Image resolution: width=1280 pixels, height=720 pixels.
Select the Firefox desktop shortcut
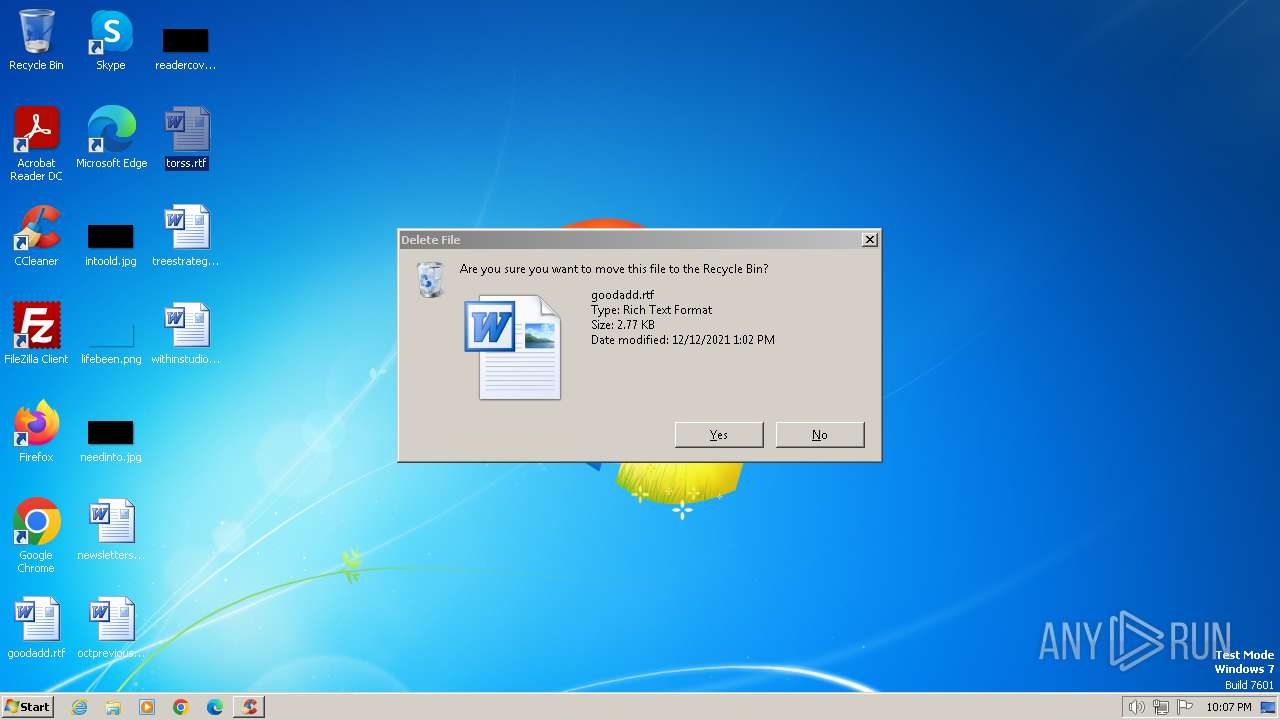click(36, 432)
